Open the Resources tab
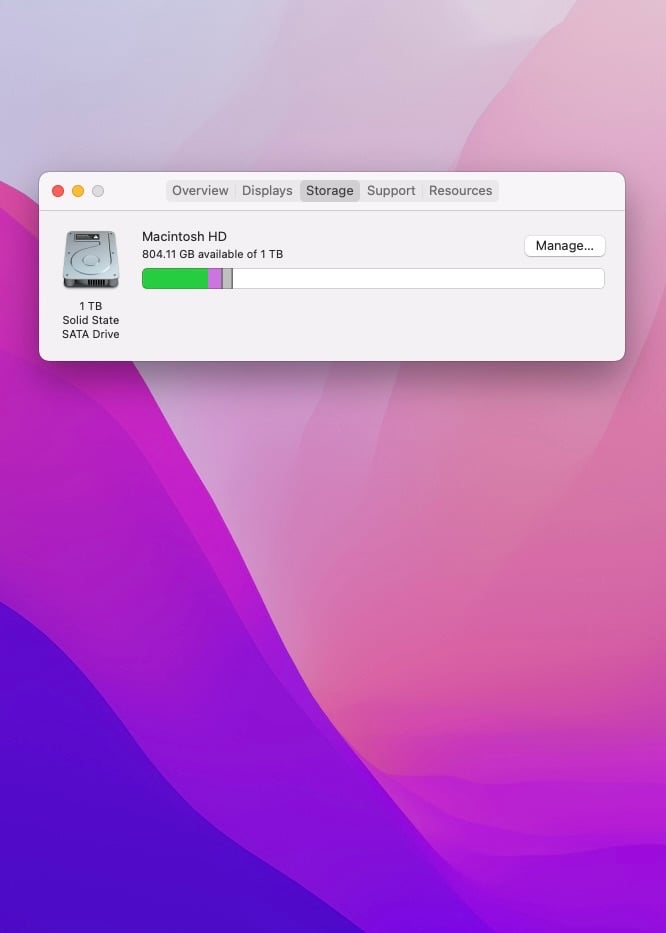 460,190
